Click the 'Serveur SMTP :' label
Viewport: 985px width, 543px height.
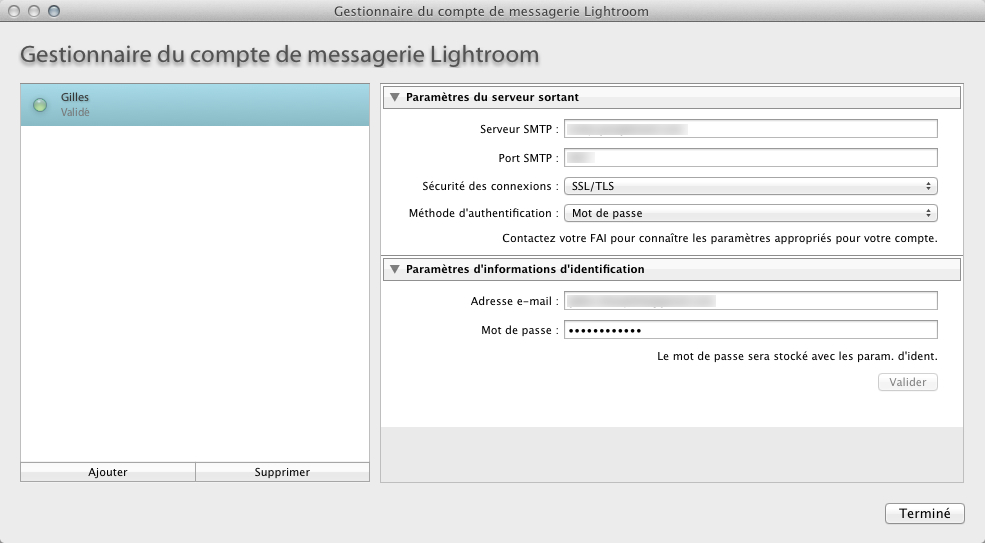[x=519, y=129]
